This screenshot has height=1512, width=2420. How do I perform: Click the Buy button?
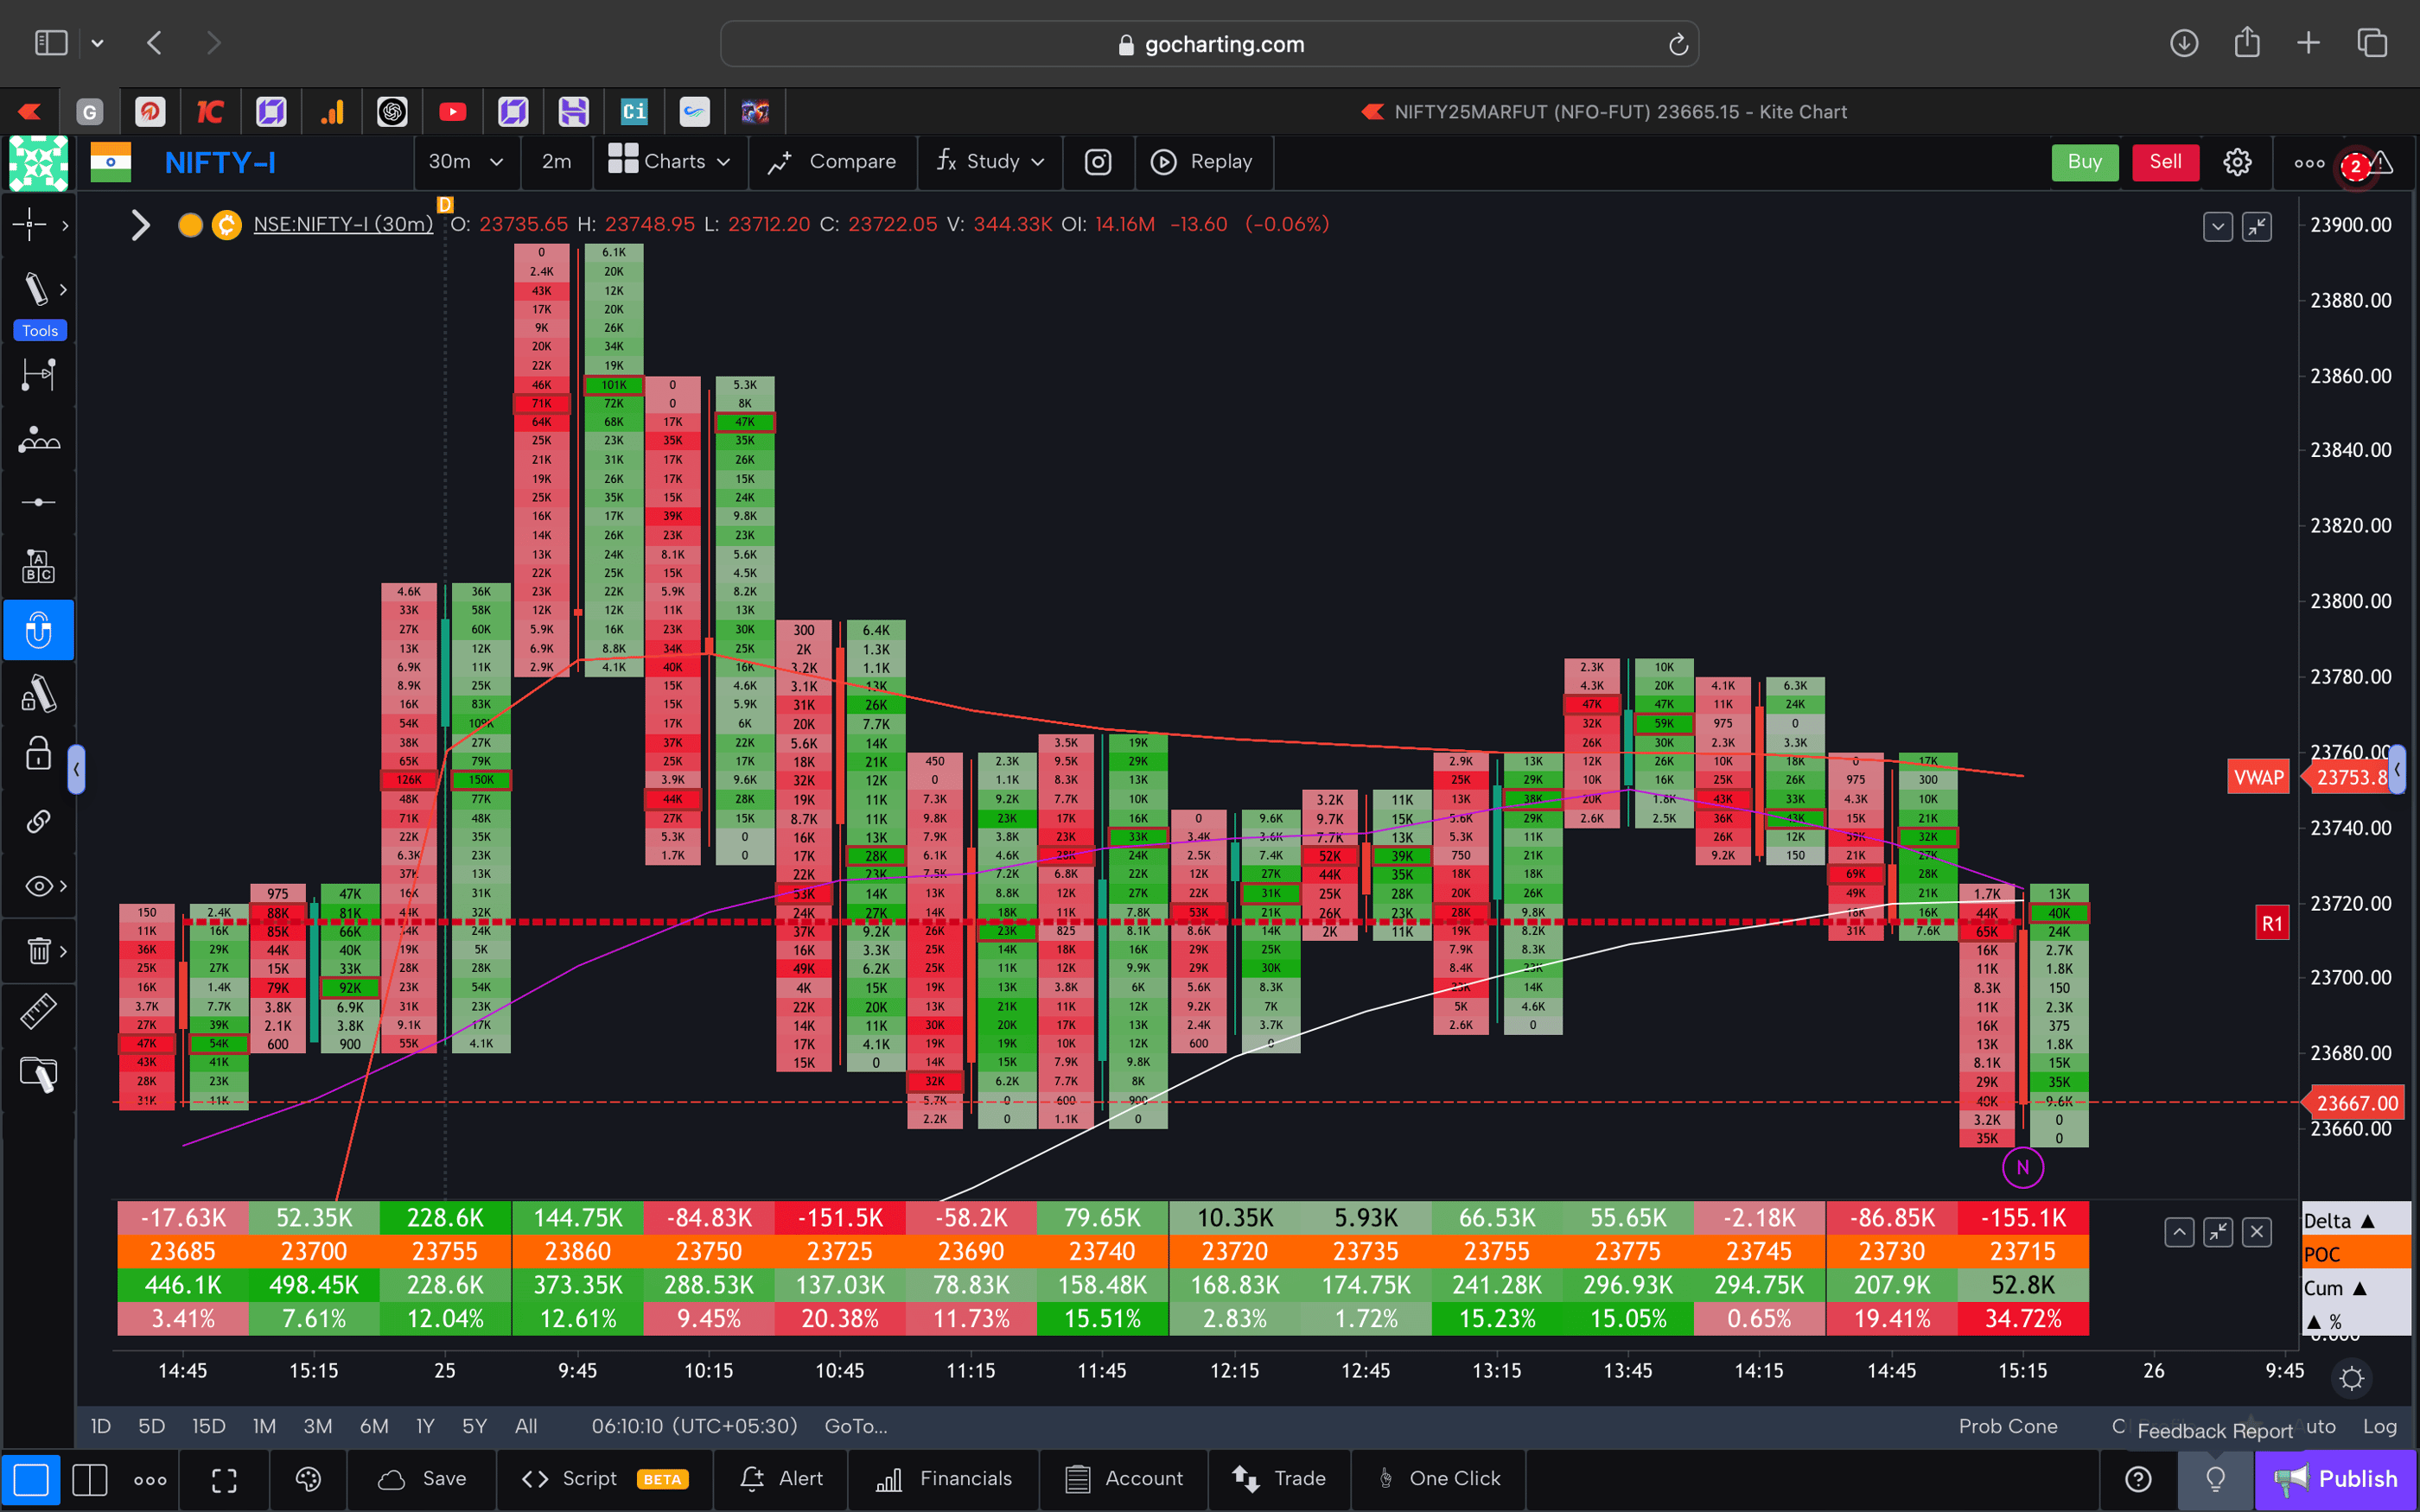pos(2085,162)
